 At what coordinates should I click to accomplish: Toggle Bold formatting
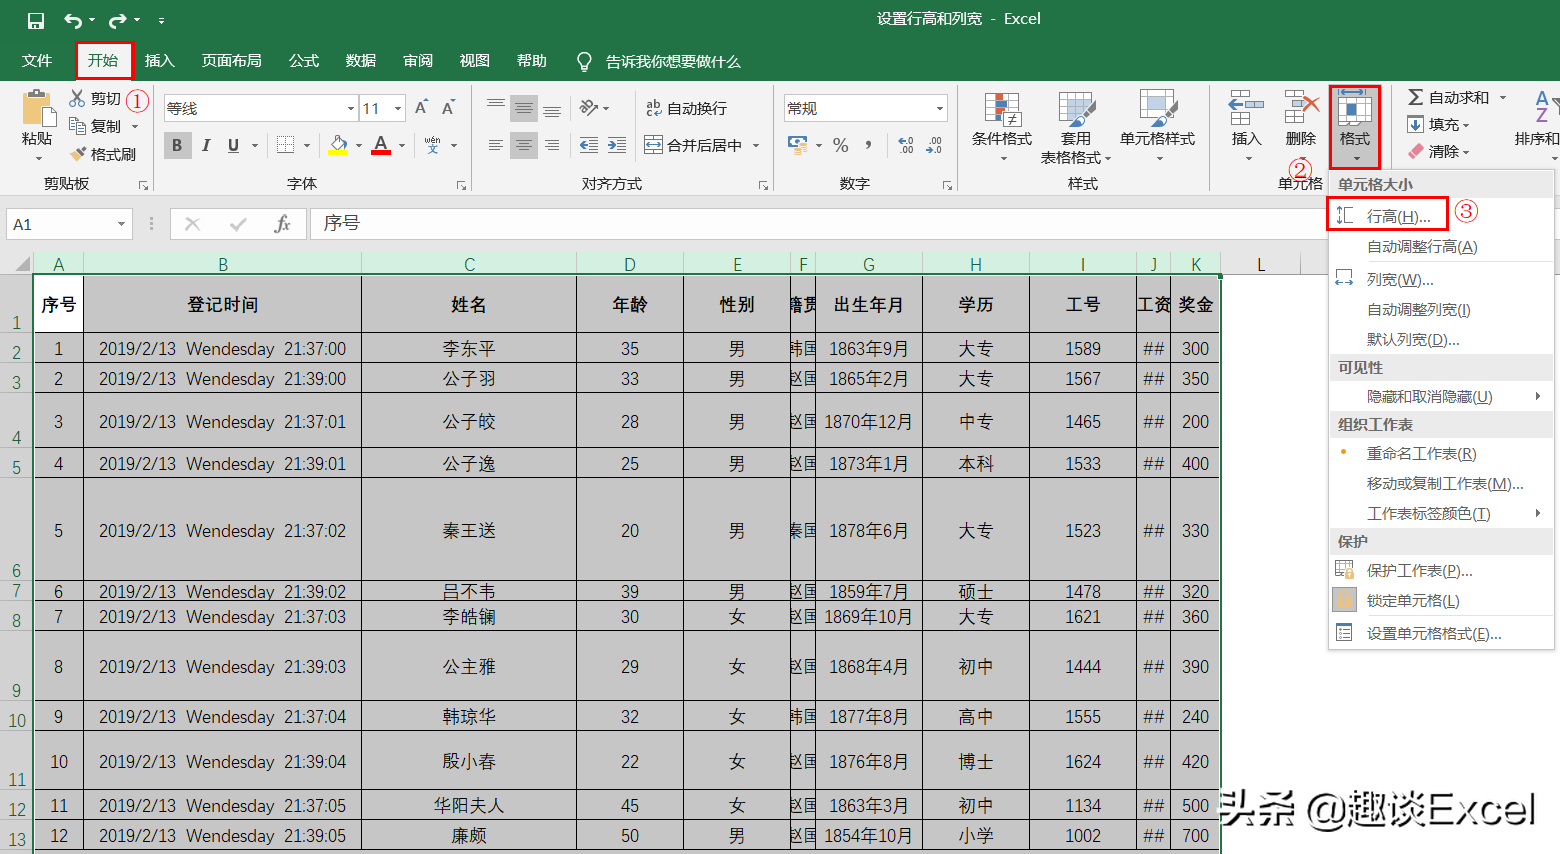[177, 145]
